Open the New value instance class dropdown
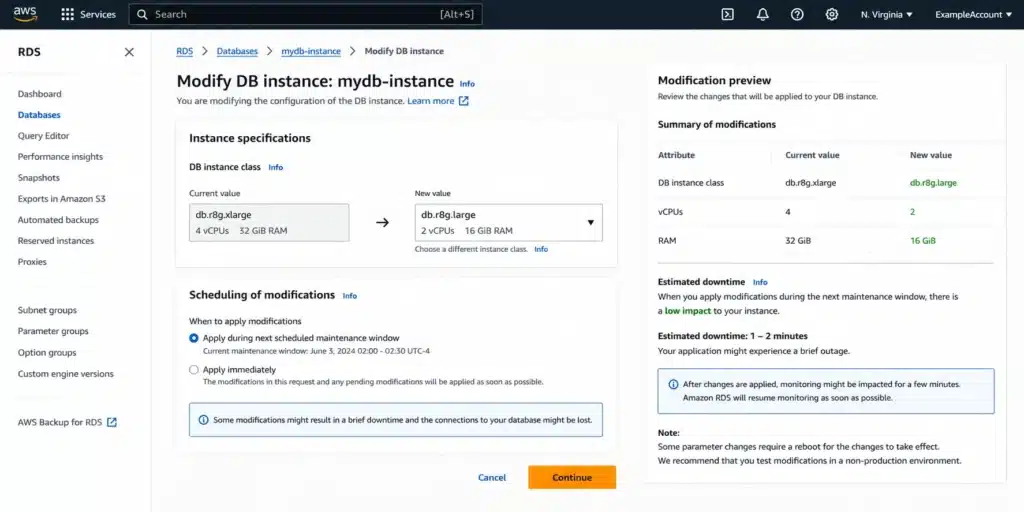The height and width of the screenshot is (512, 1024). pos(508,223)
